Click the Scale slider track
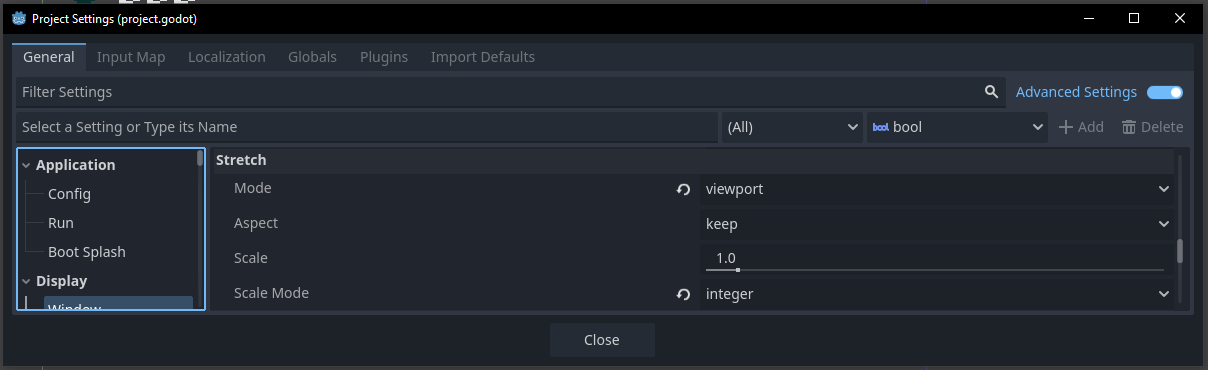The width and height of the screenshot is (1208, 370). point(934,269)
